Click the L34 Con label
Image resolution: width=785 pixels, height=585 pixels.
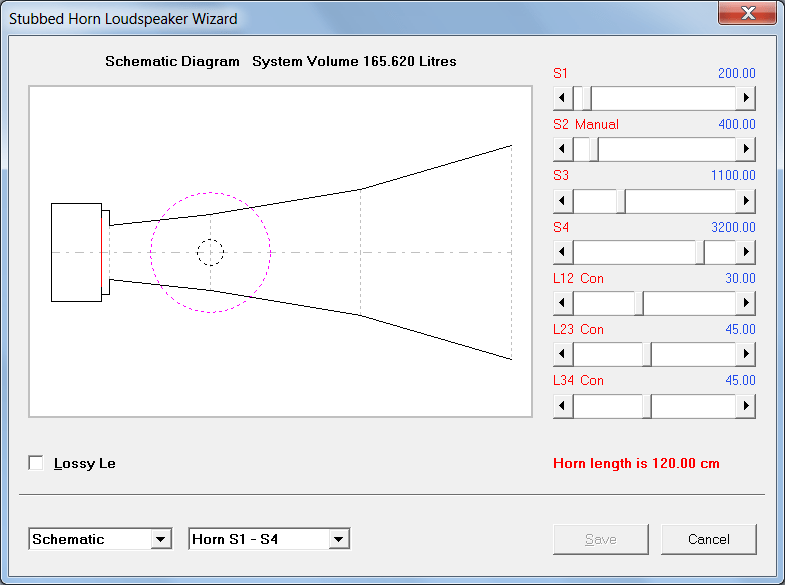coord(578,380)
